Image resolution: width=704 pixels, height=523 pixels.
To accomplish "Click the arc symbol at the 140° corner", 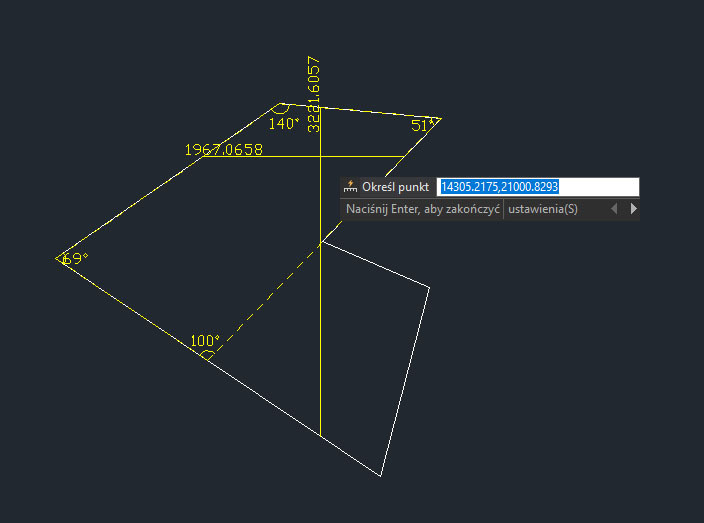I will 281,109.
